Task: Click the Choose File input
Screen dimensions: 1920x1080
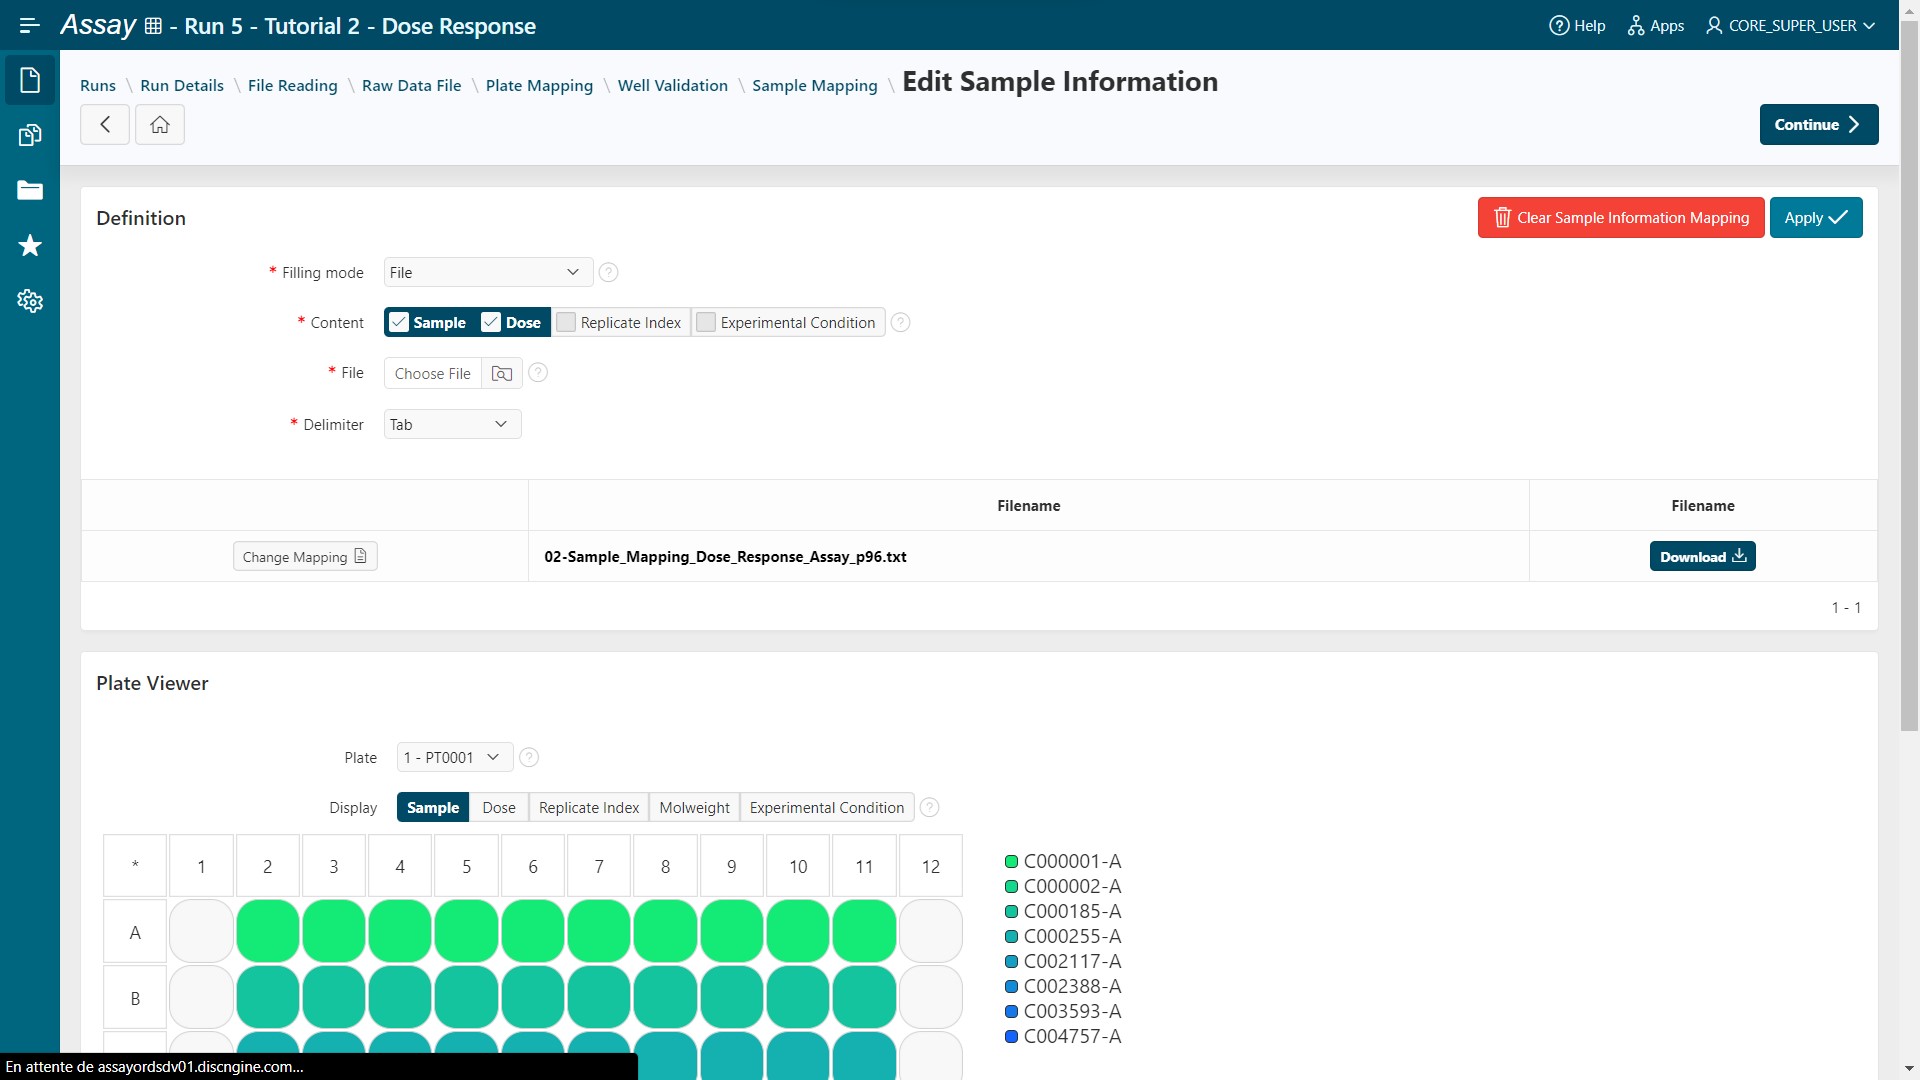Action: [x=433, y=373]
